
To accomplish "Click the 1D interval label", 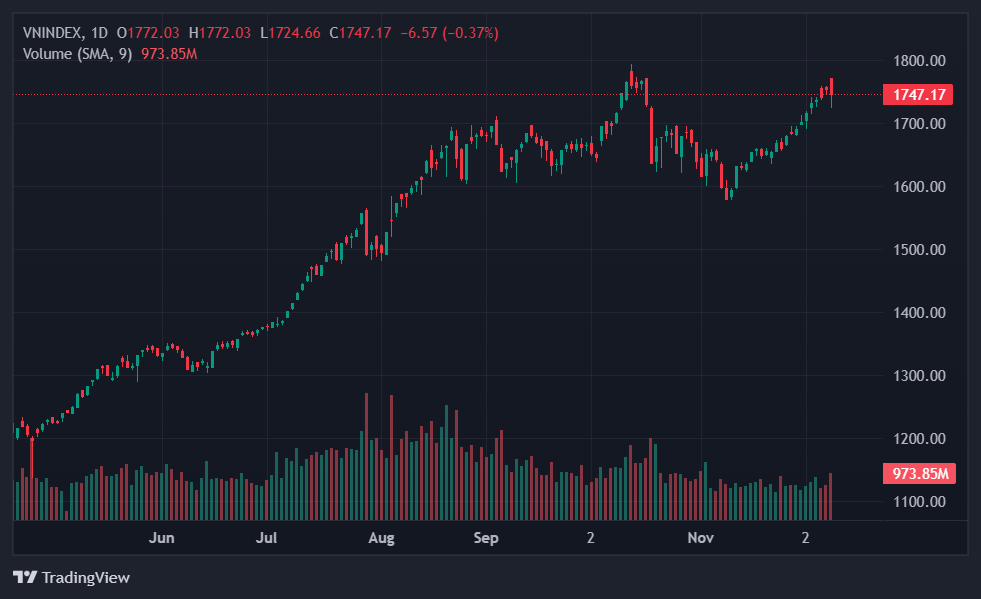I will pos(99,33).
